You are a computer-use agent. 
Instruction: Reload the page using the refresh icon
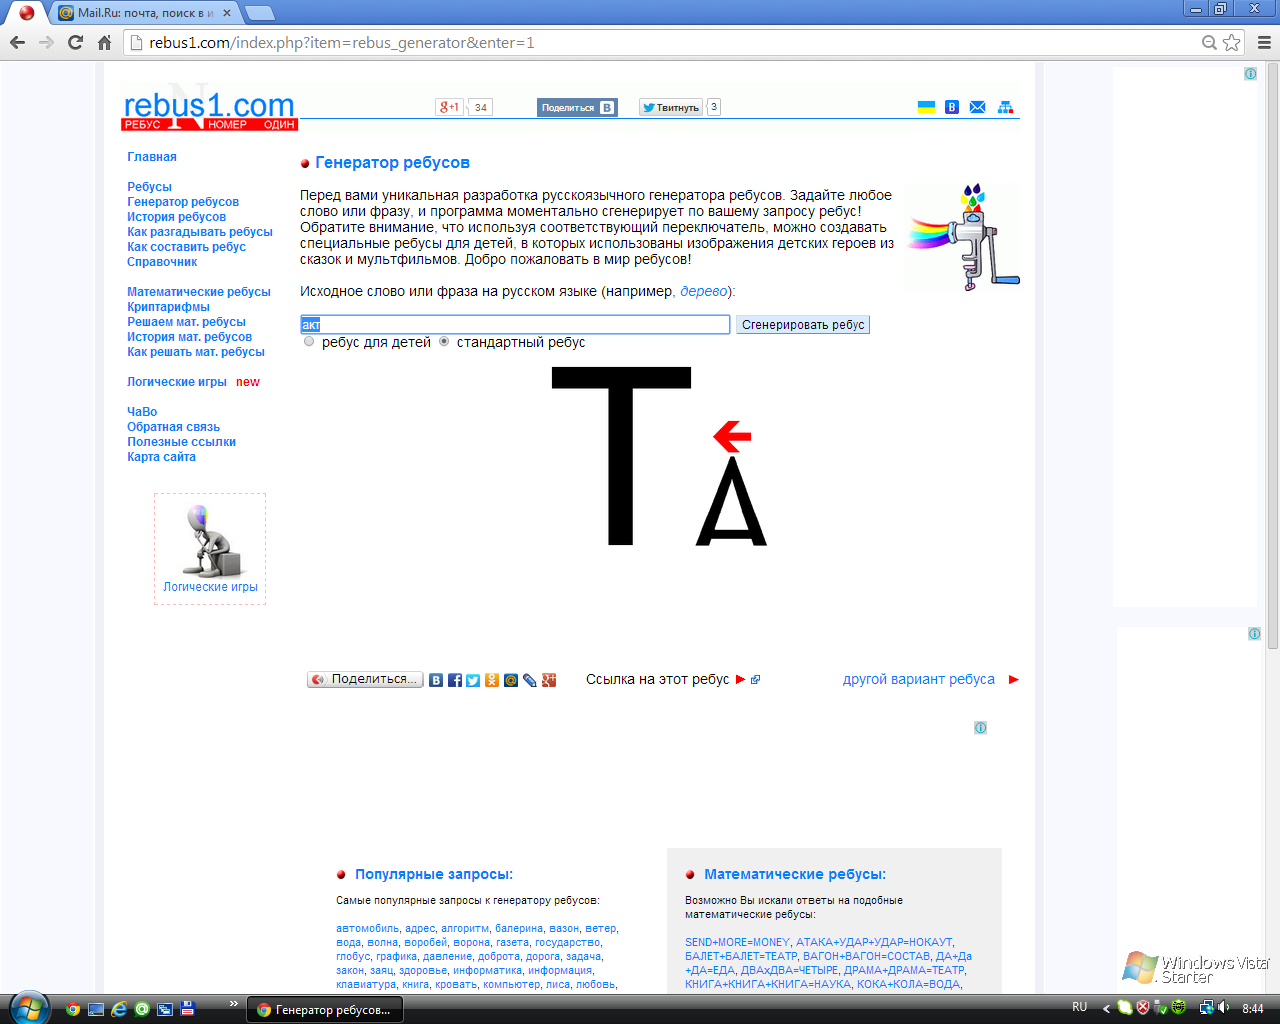75,42
